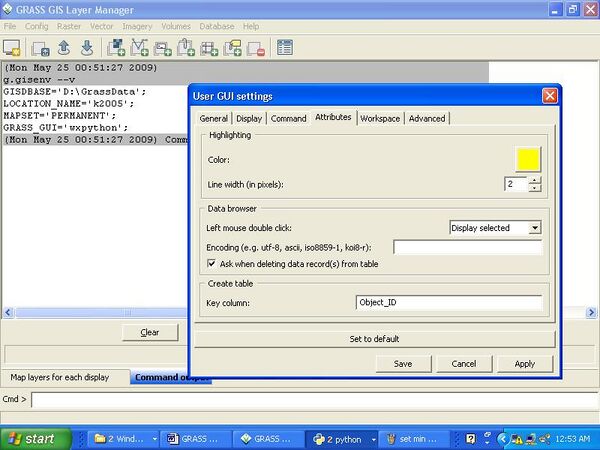Open the File menu
The width and height of the screenshot is (600, 450).
10,26
